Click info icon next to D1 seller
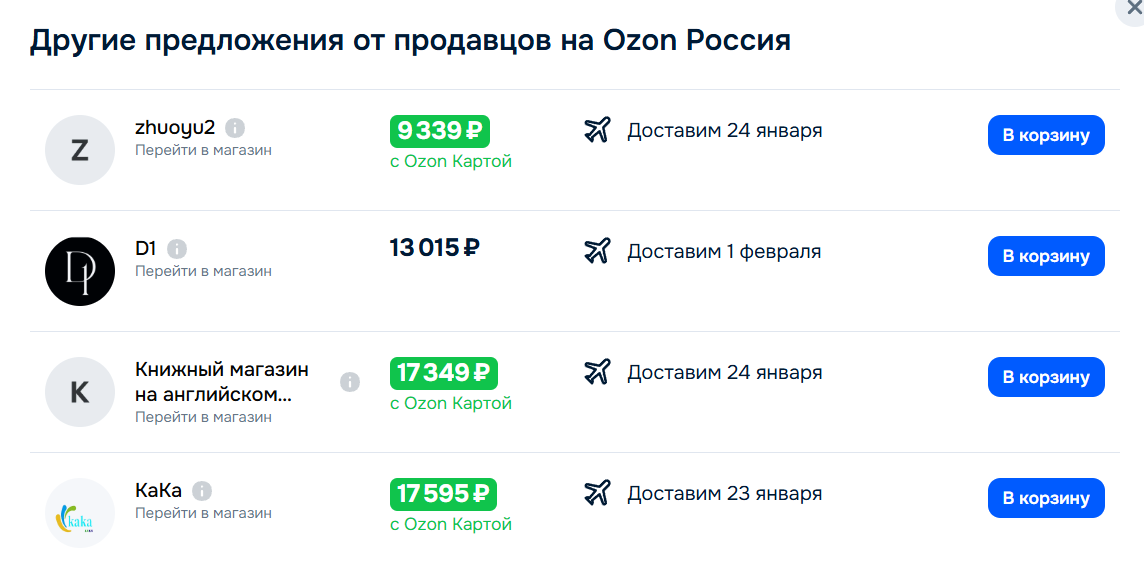The height and width of the screenshot is (585, 1144). click(177, 249)
